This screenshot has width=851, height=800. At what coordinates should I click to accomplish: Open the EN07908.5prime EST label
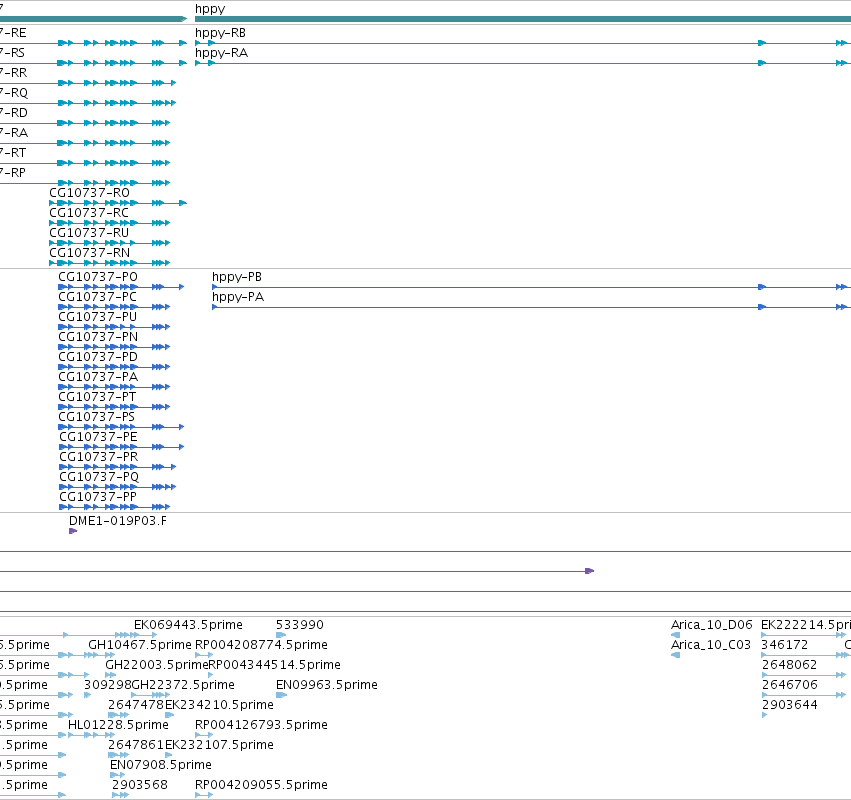pos(161,766)
